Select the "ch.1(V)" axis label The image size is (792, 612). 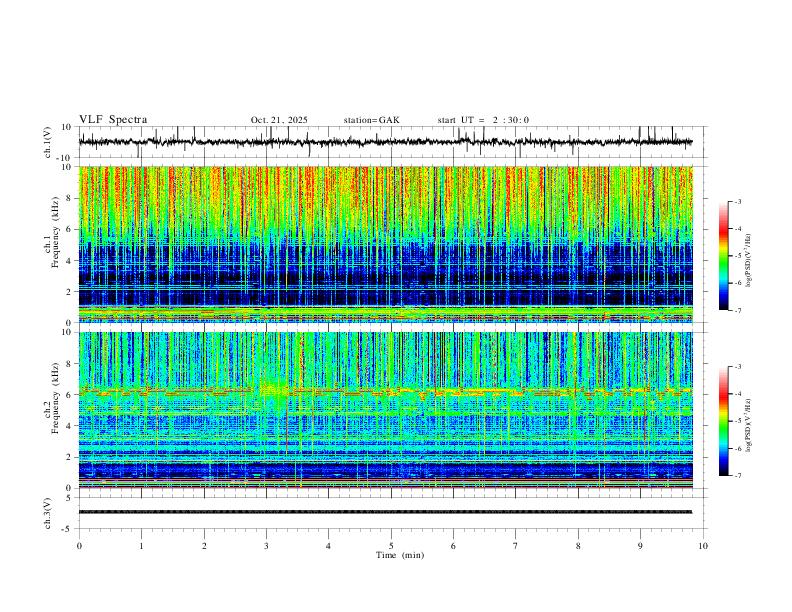(x=48, y=142)
